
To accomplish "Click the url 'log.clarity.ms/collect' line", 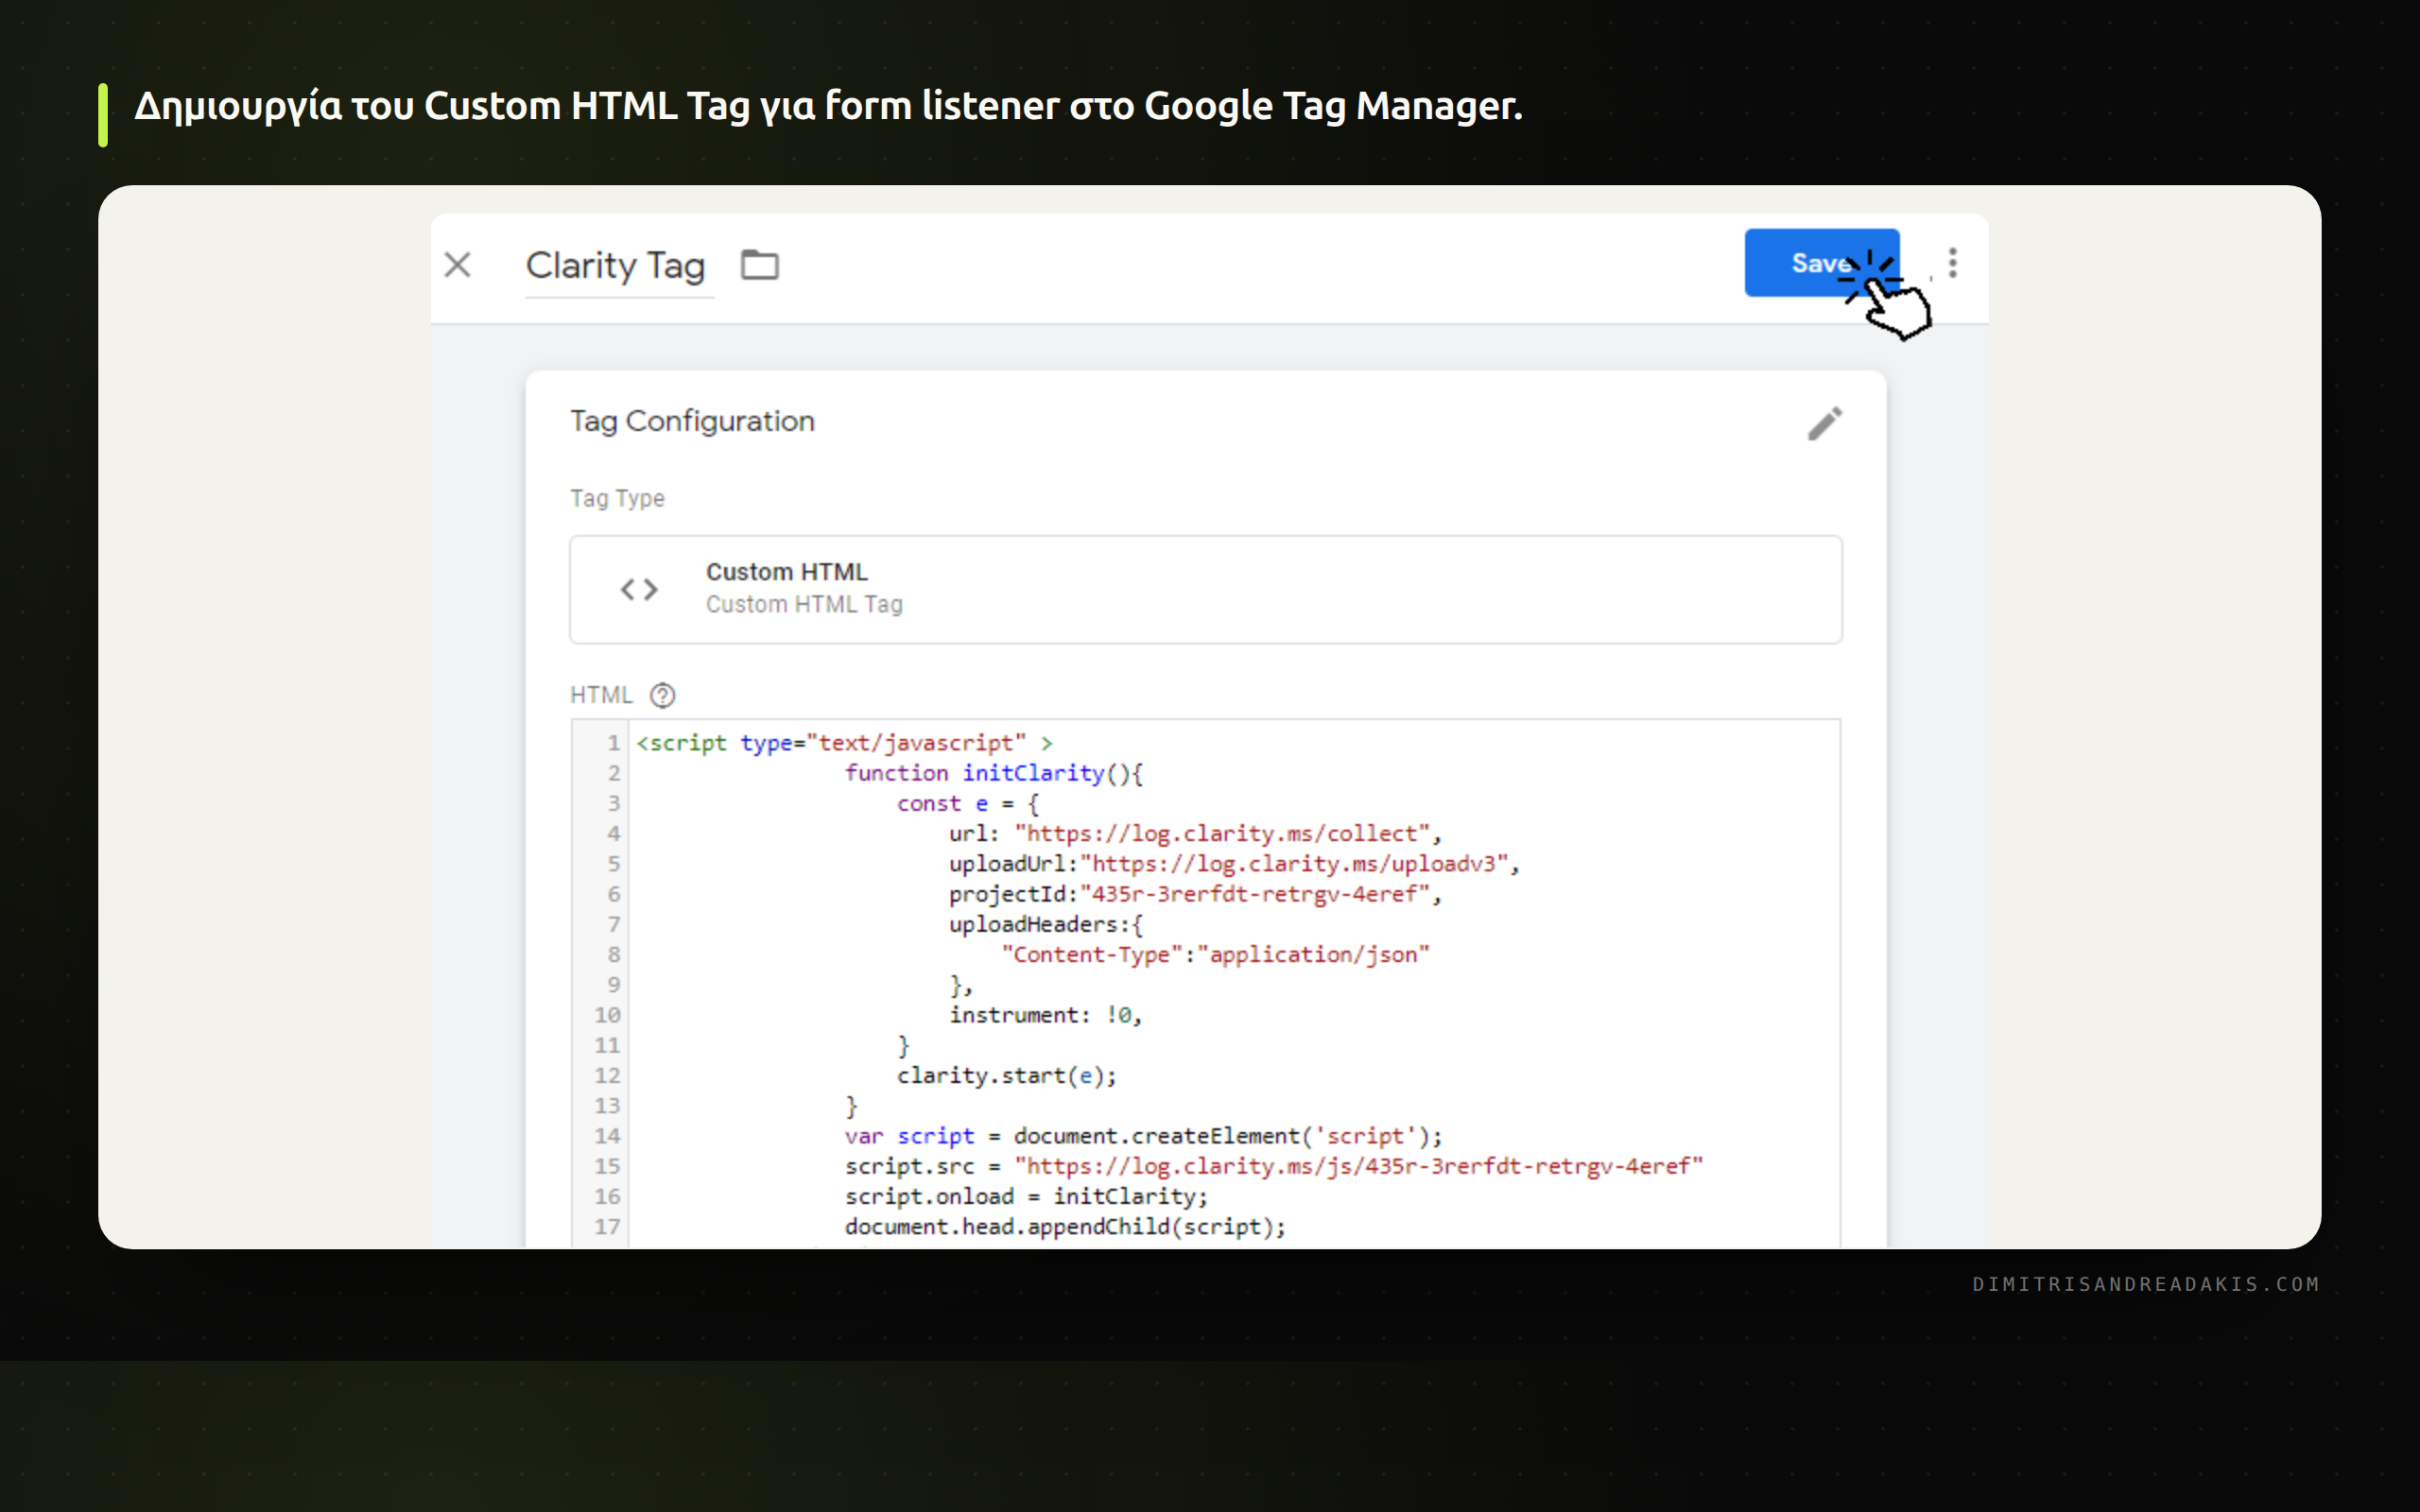I will point(1195,833).
